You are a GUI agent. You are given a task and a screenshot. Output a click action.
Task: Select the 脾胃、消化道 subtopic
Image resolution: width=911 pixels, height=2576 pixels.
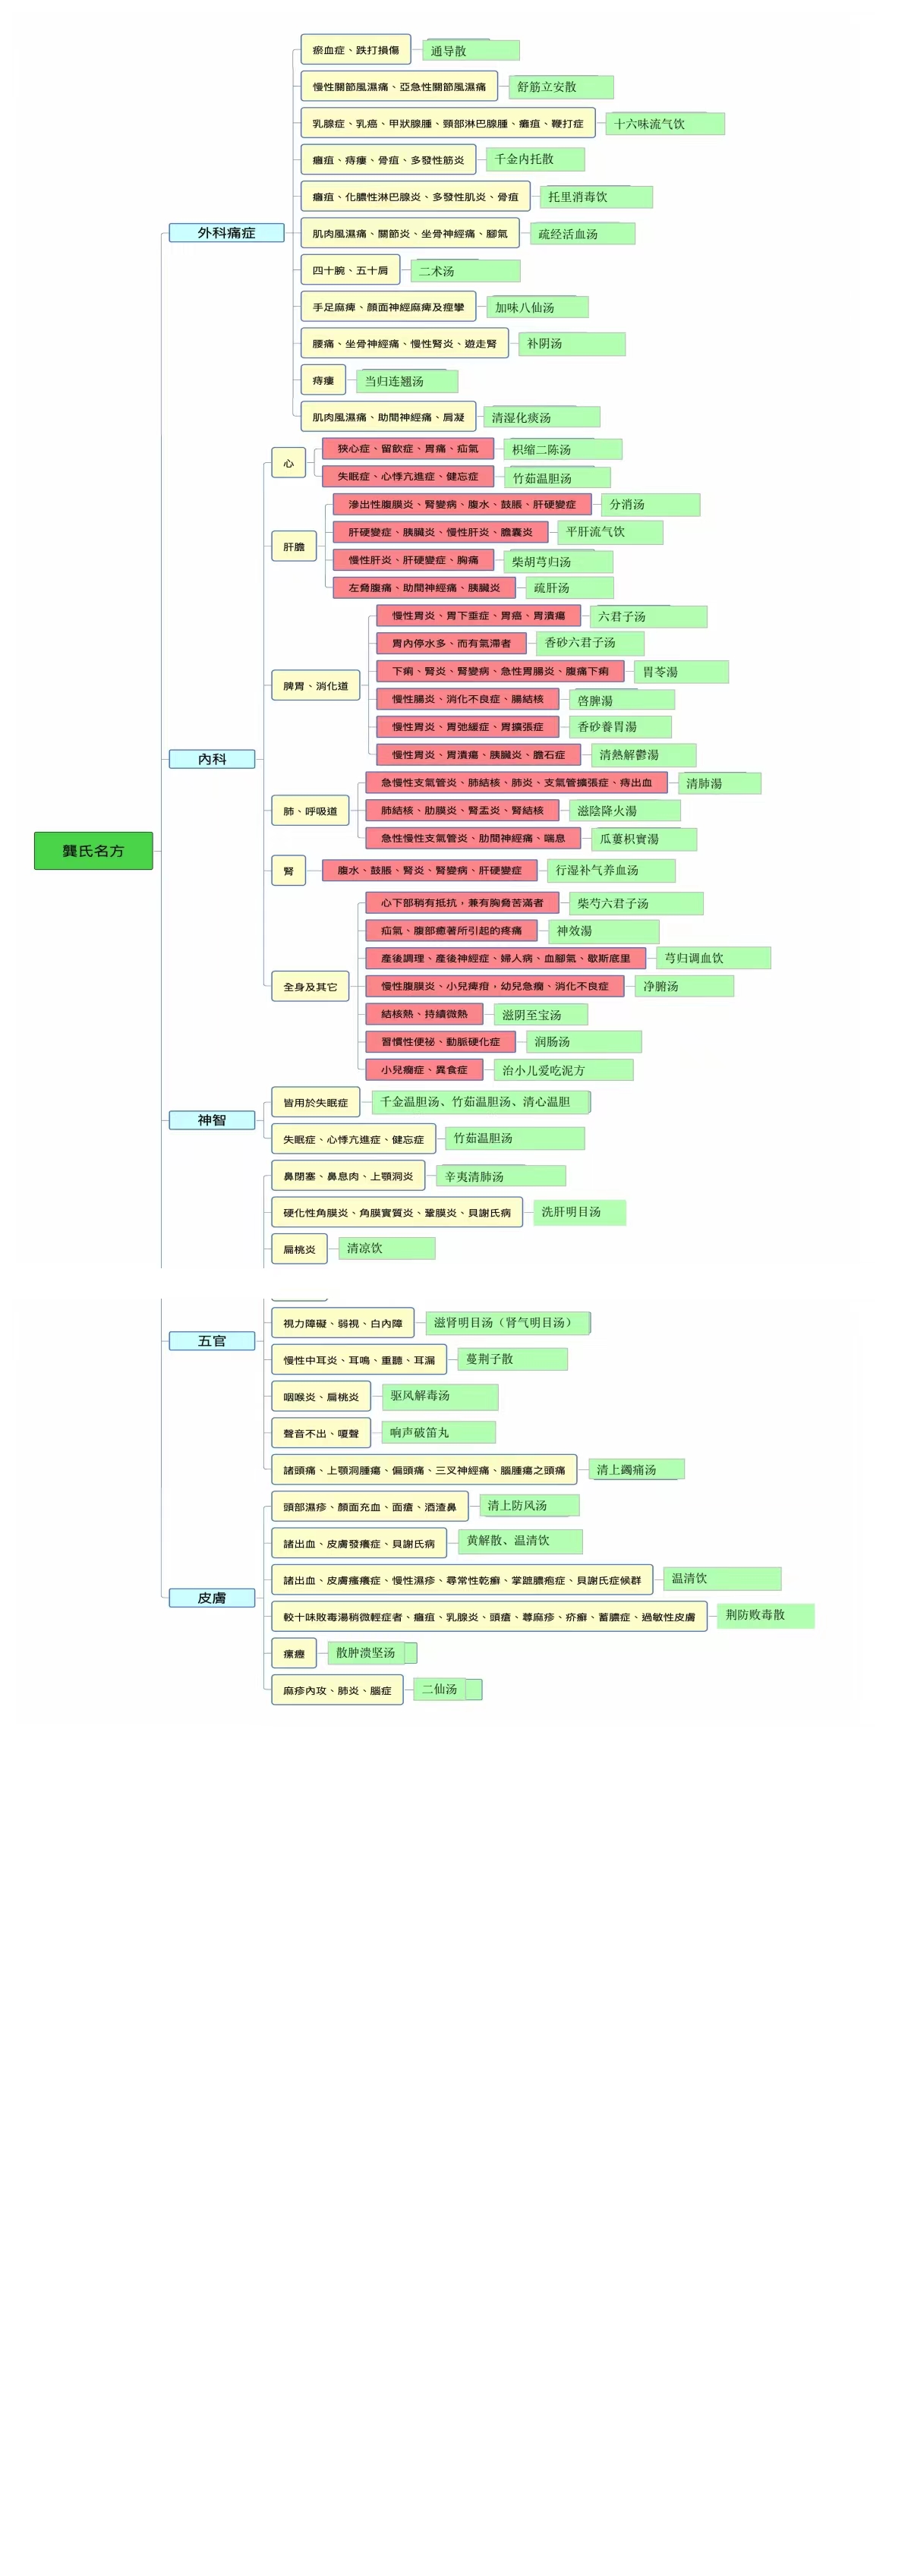click(315, 686)
